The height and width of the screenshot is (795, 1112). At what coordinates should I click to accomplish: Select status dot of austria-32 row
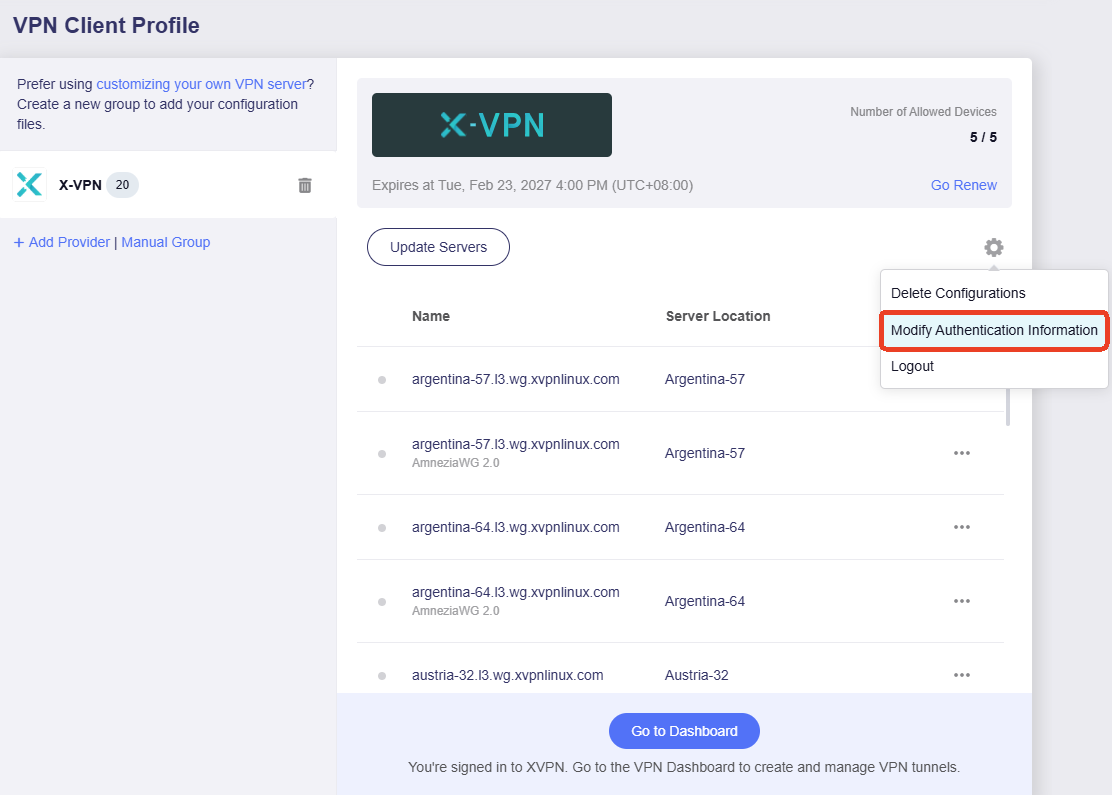[382, 676]
